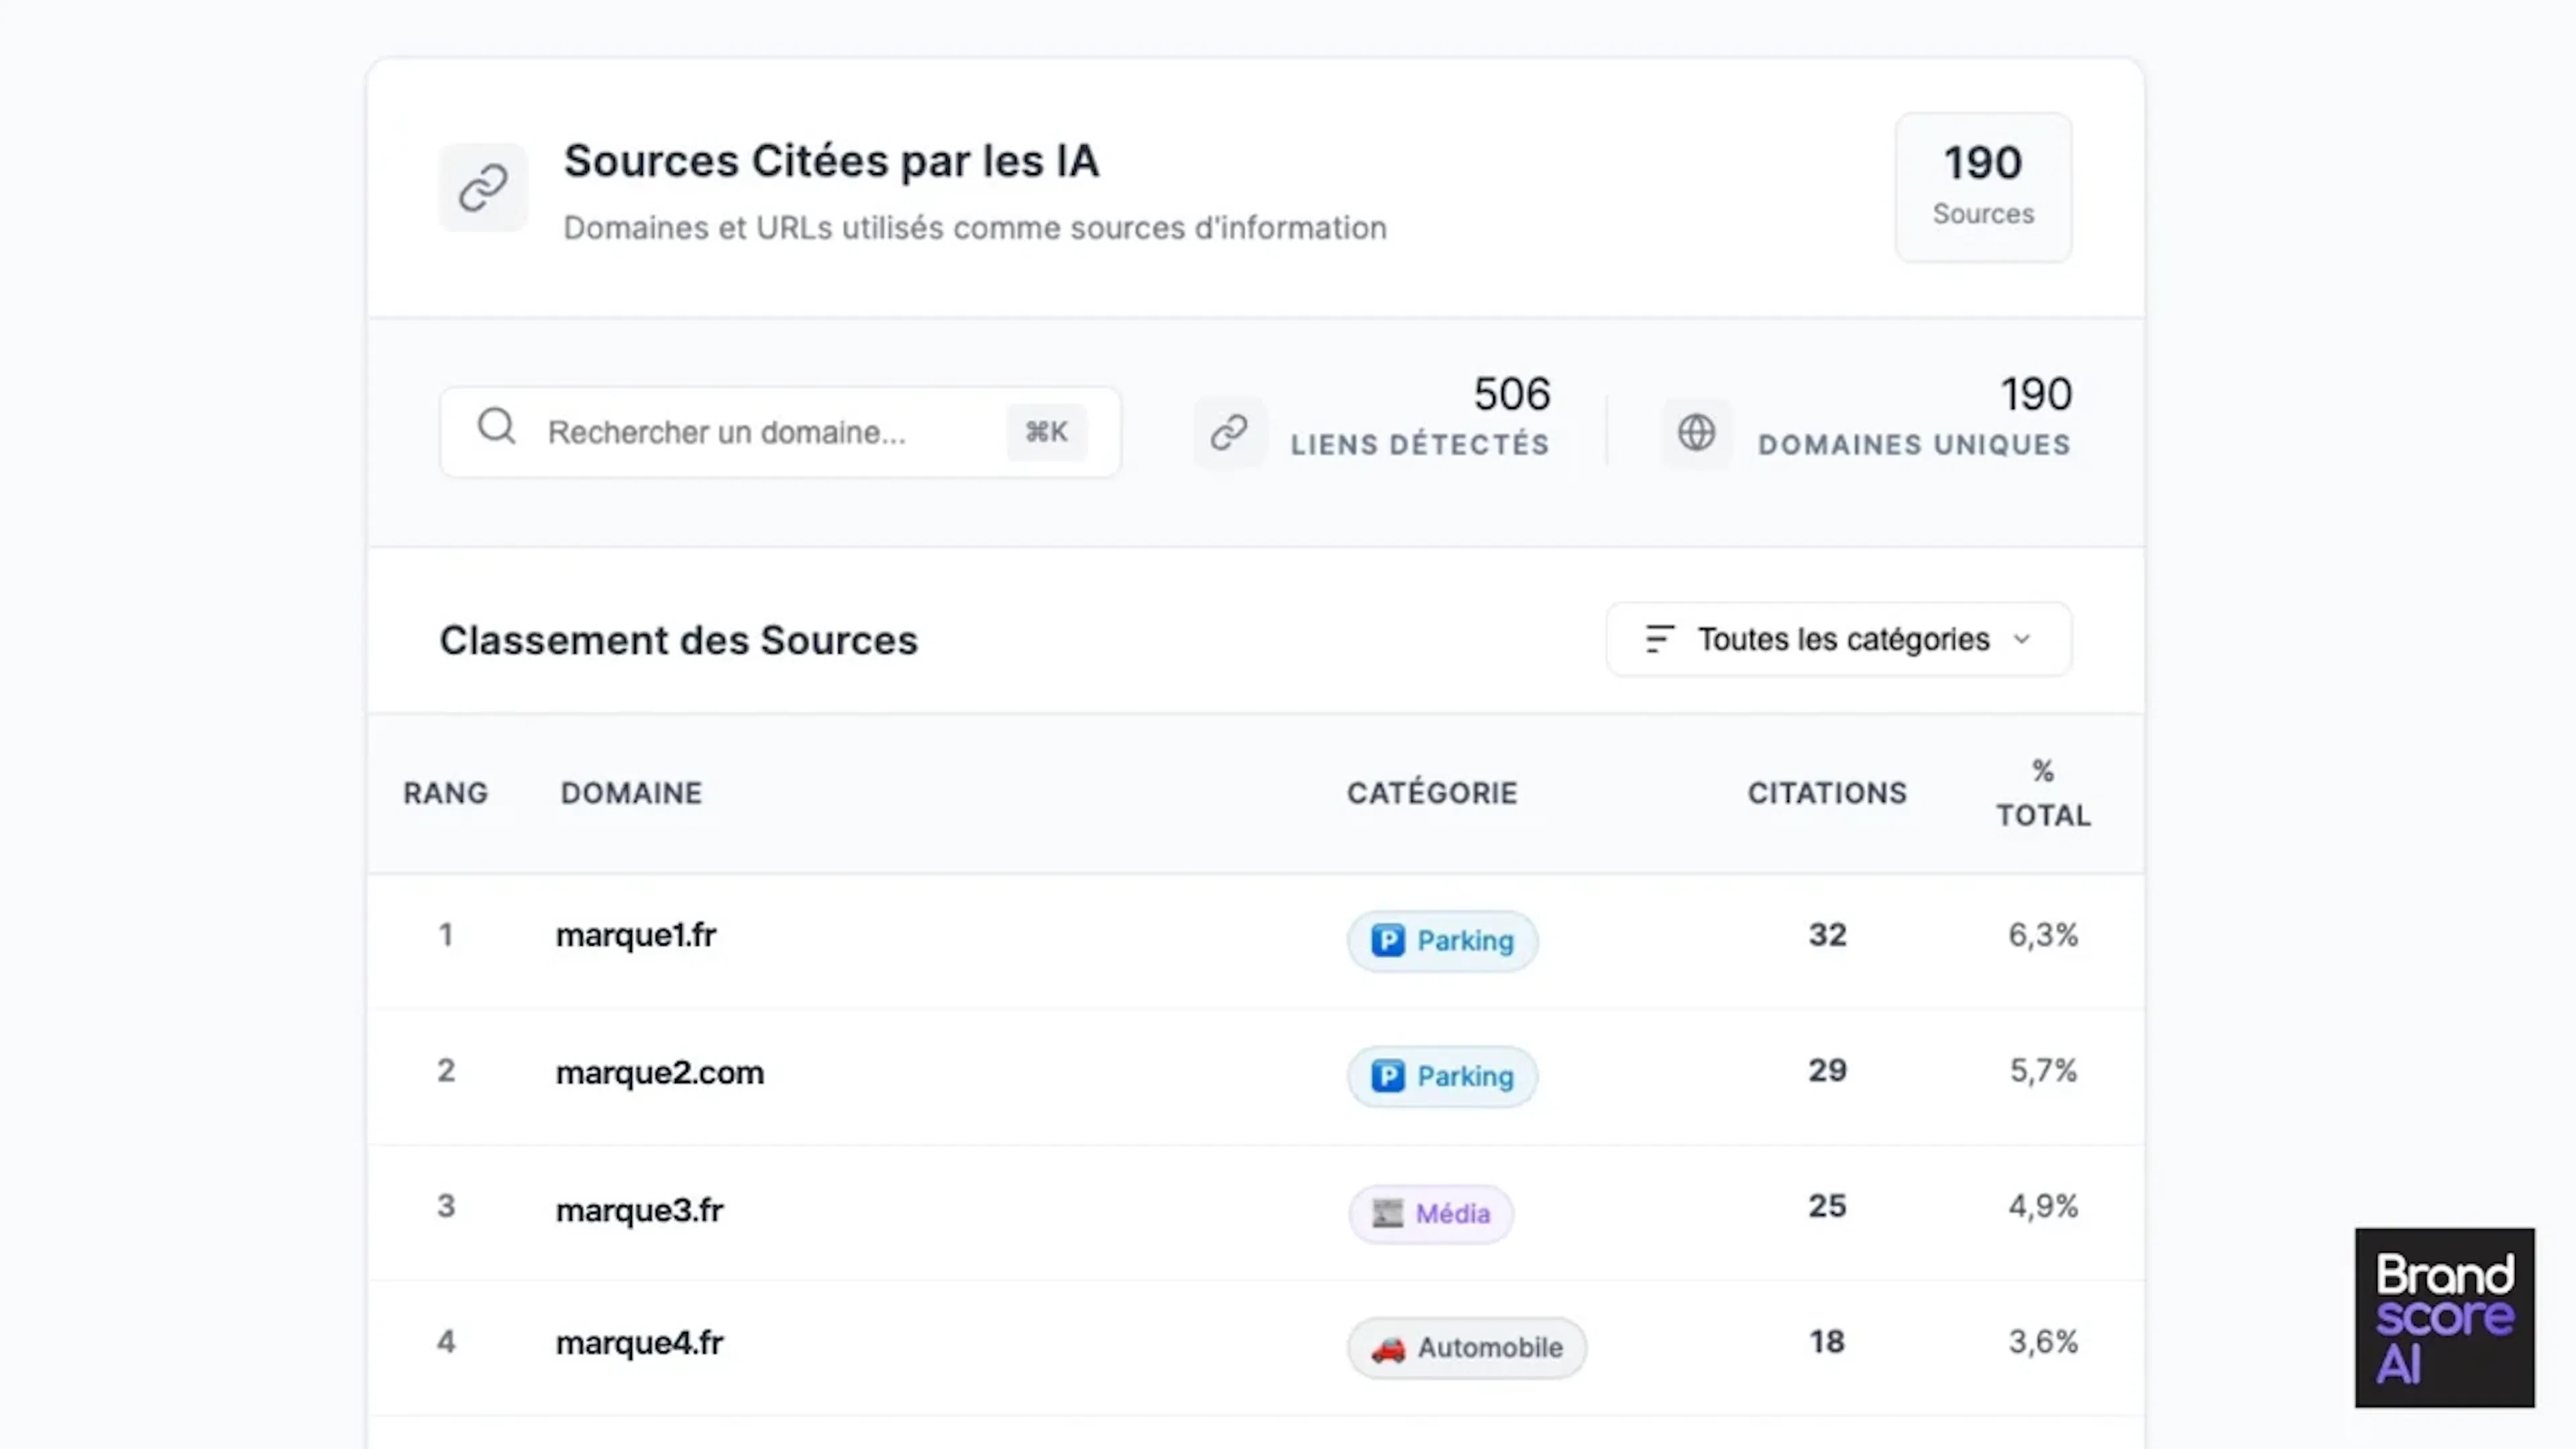Click the link icon next to Liens Détectés

[x=1229, y=432]
